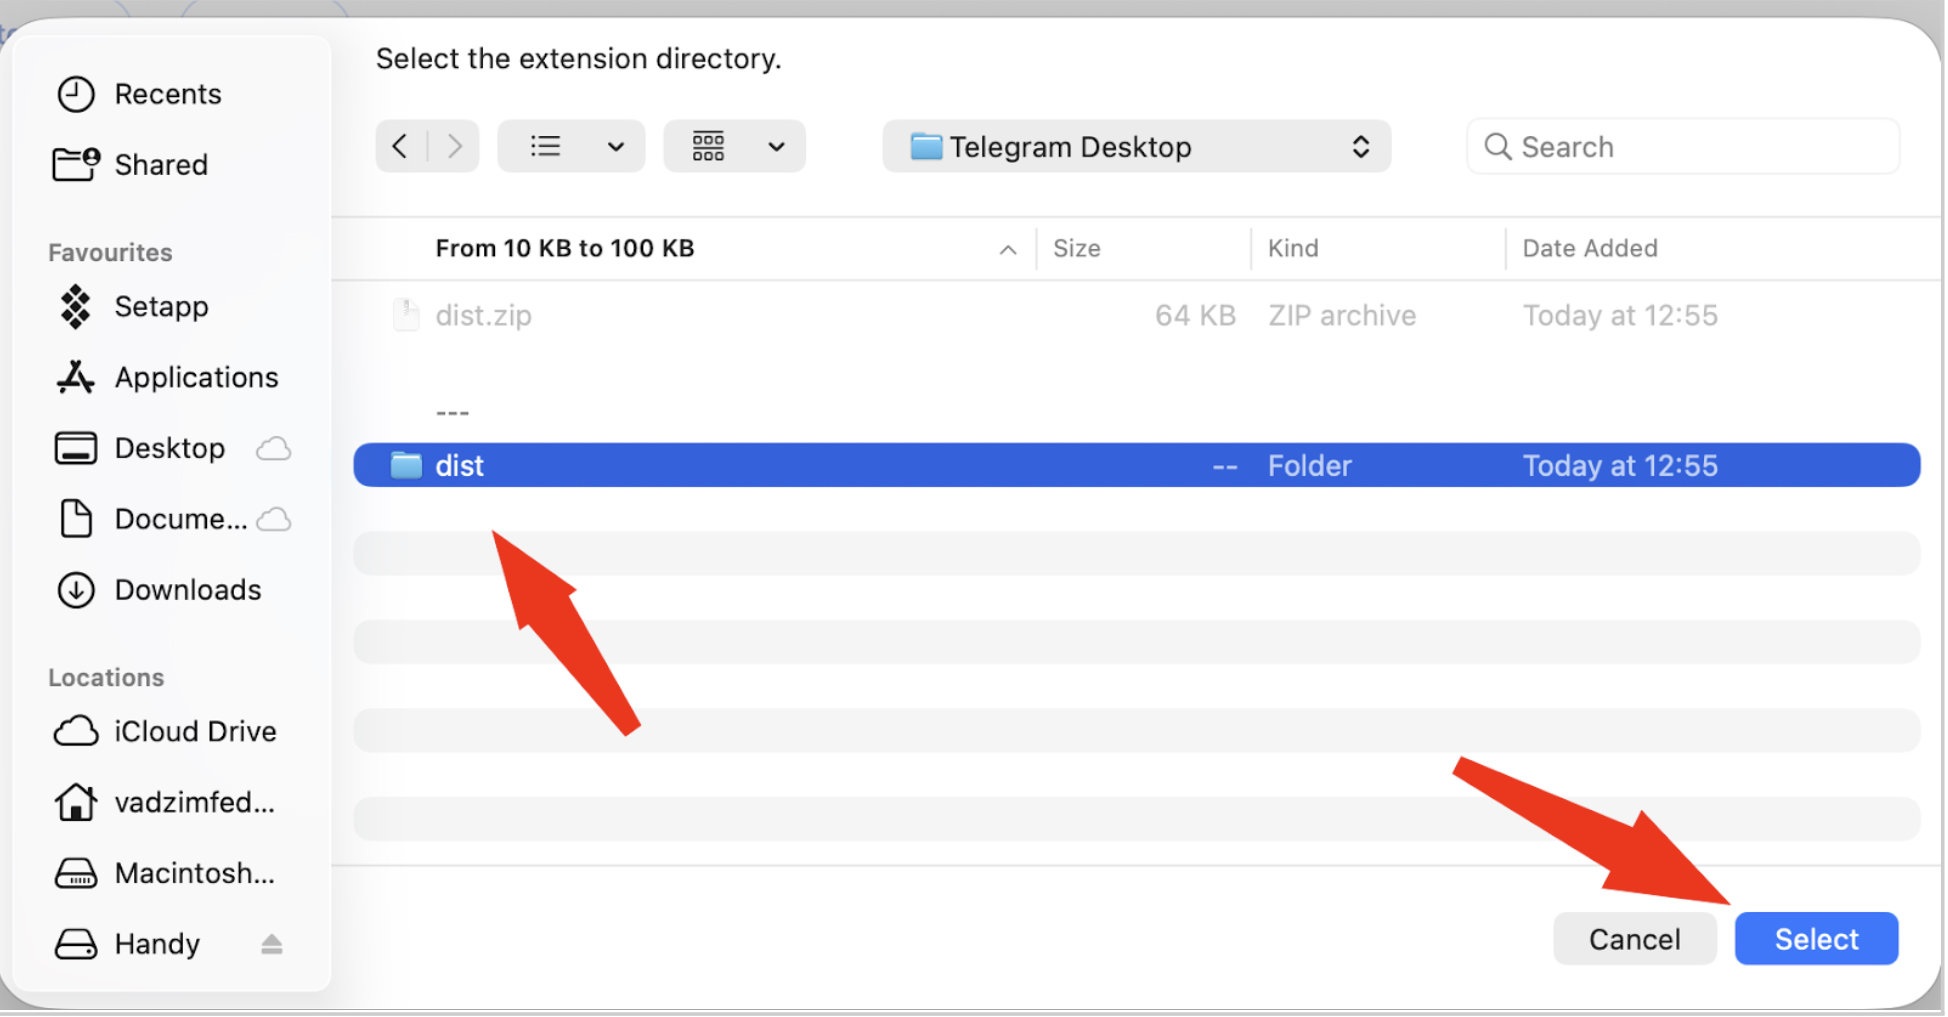Screen dimensions: 1948x1017
Task: Click the Shared folder icon
Action: coord(76,164)
